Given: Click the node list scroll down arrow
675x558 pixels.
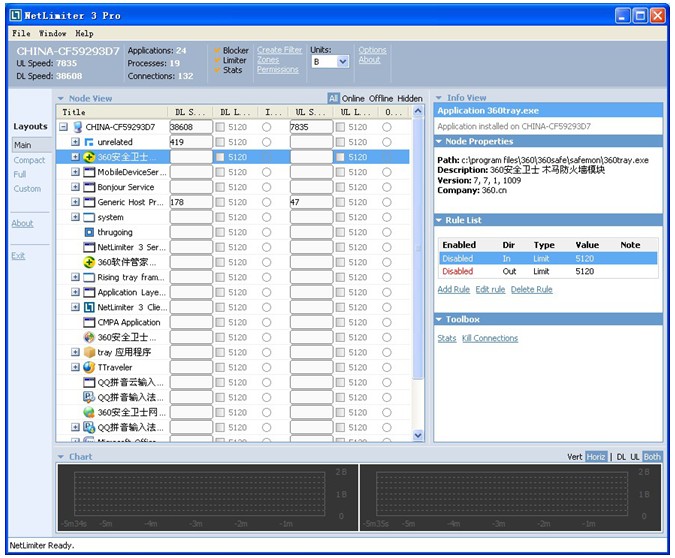Looking at the screenshot, I should [x=418, y=435].
